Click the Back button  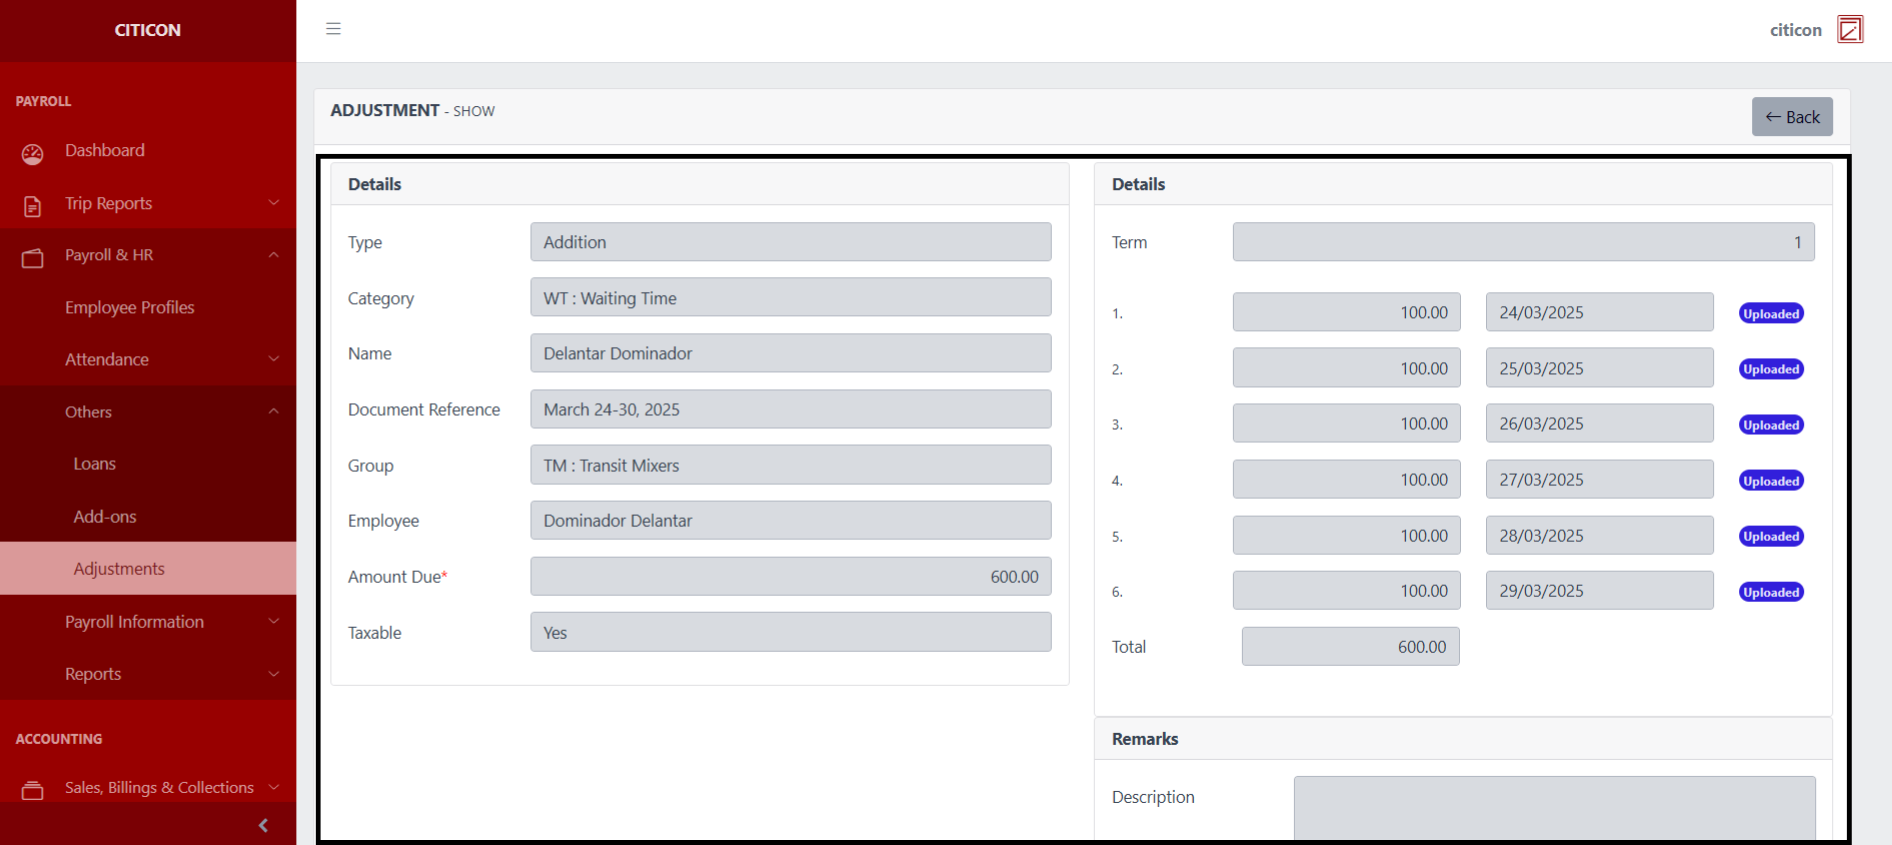click(1791, 117)
